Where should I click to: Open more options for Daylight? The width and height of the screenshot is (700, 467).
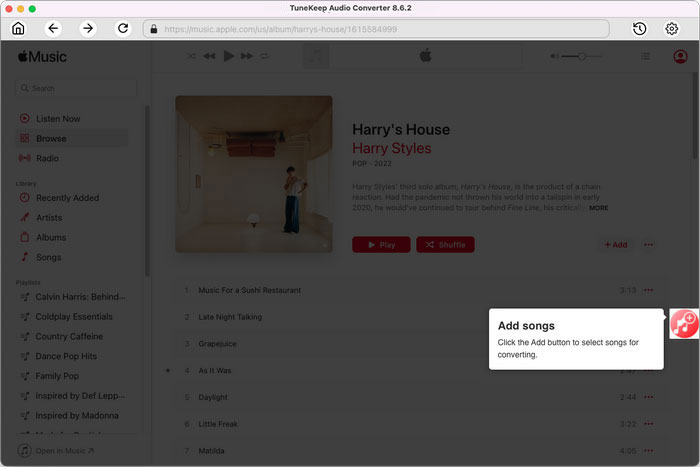[648, 397]
